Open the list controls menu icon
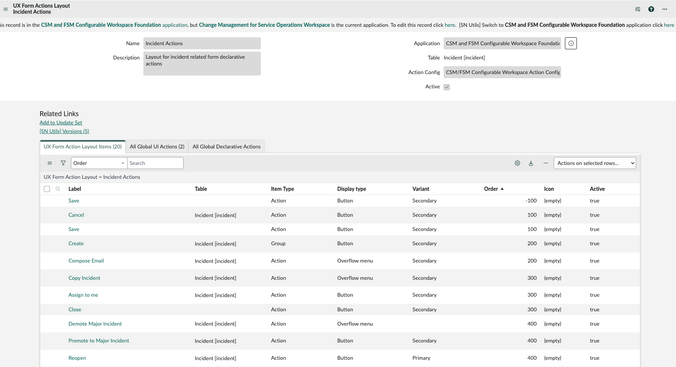Screen dimensions: 676x367 (x=50, y=163)
